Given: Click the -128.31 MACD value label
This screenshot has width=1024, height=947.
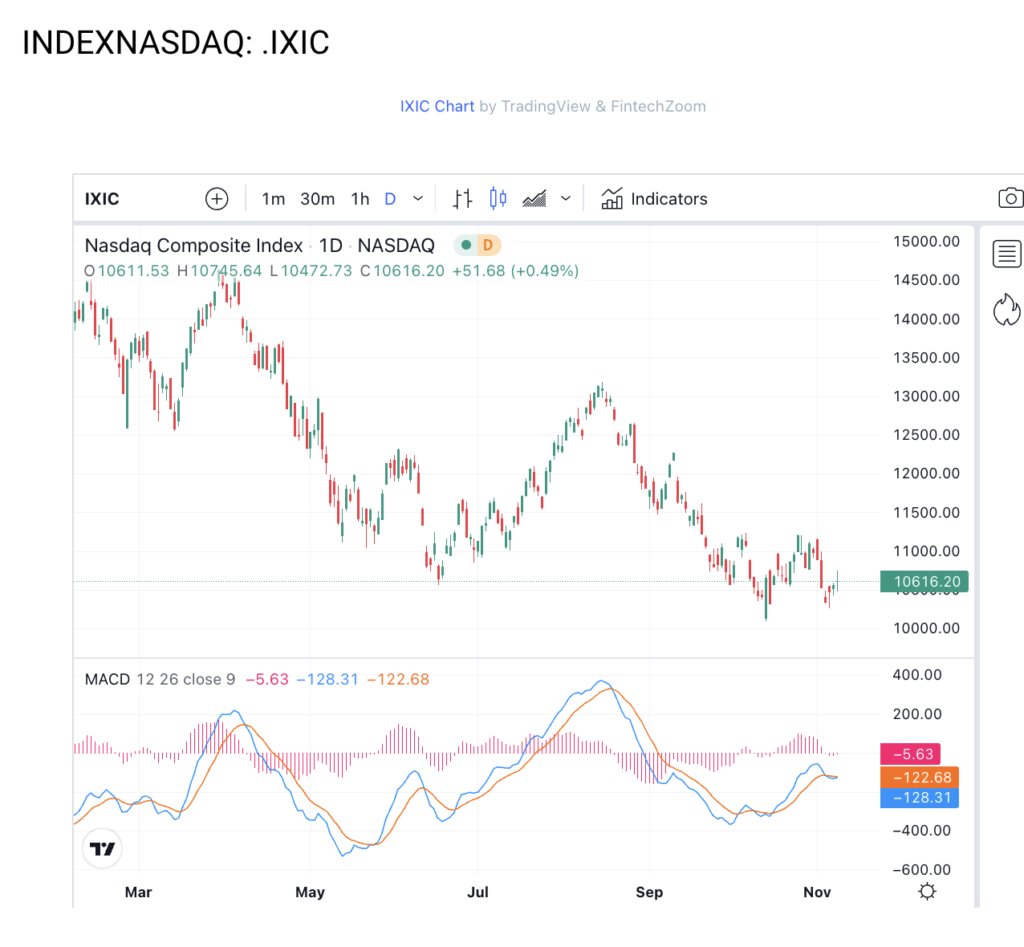Looking at the screenshot, I should [920, 797].
